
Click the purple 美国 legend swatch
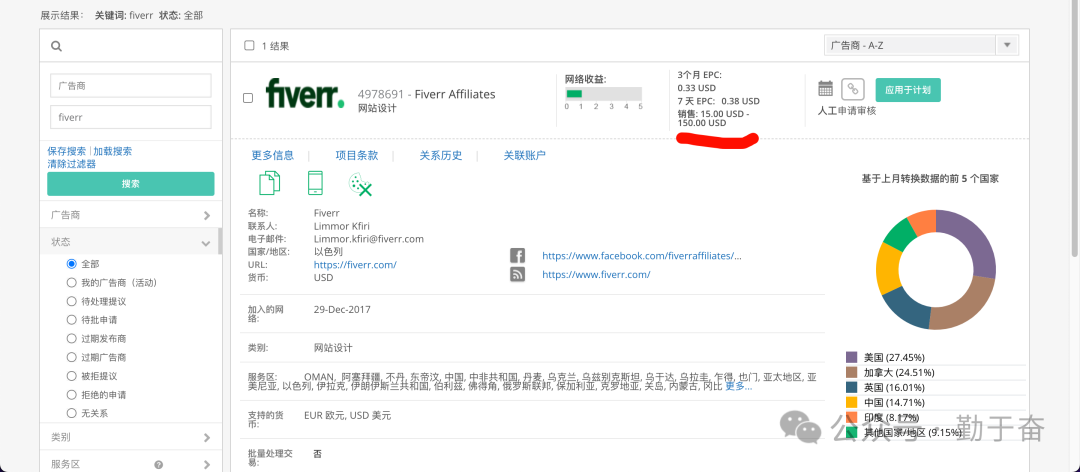(x=852, y=357)
